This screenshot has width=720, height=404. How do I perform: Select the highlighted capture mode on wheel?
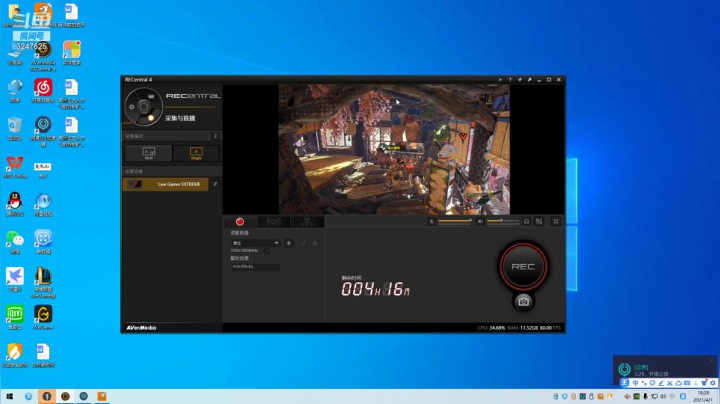point(151,118)
